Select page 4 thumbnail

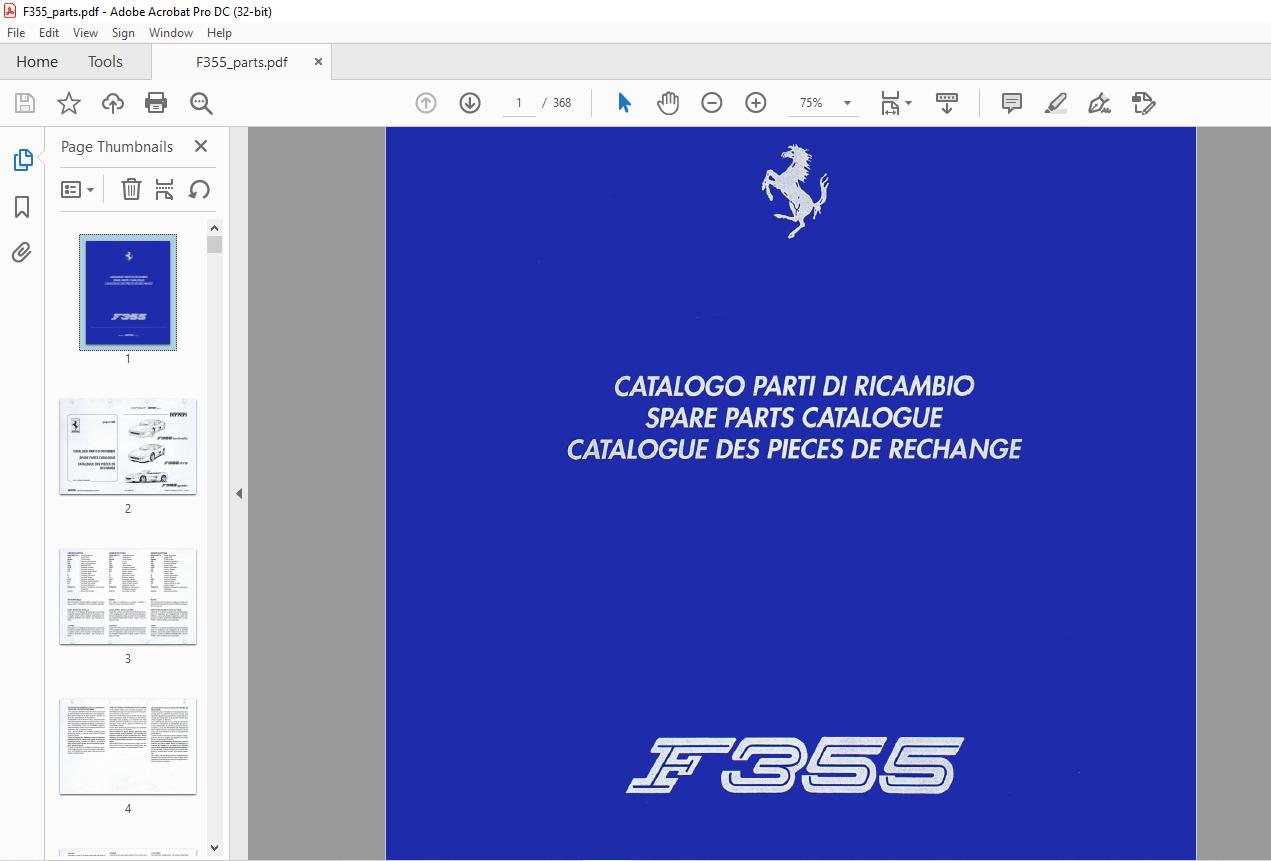(128, 746)
